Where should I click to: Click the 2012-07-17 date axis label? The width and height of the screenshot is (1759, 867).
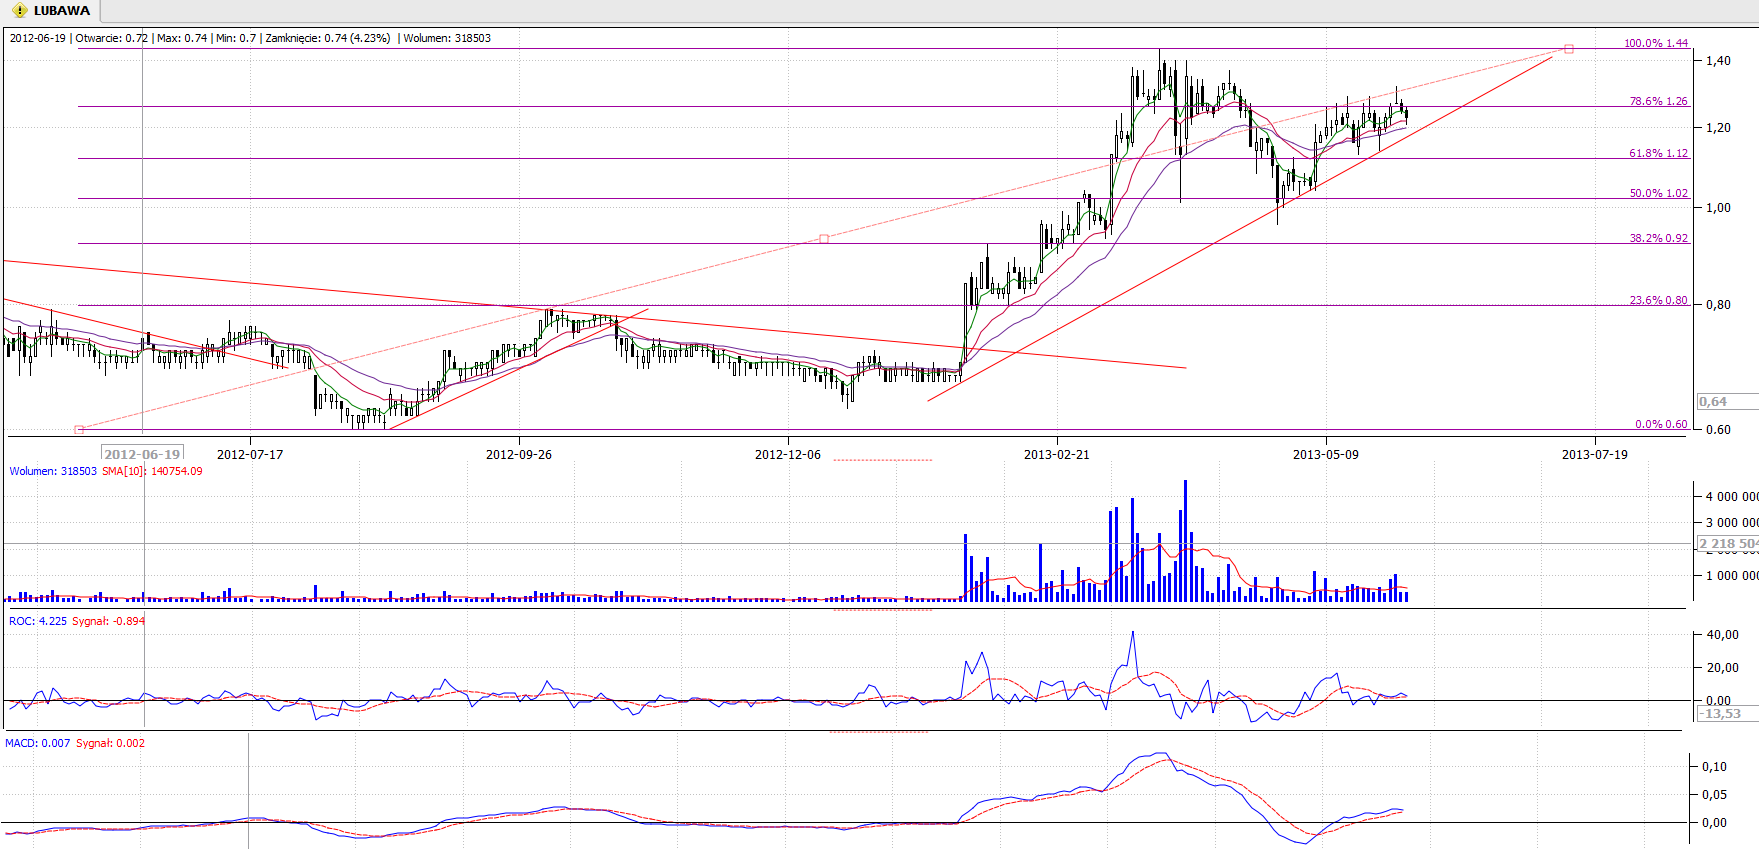(250, 454)
